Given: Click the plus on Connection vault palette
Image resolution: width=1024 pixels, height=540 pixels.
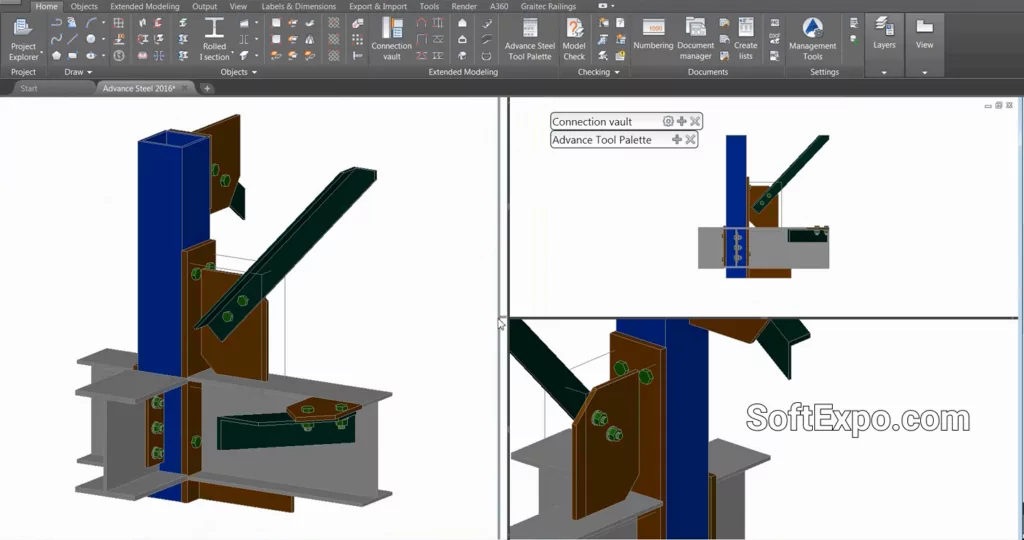Looking at the screenshot, I should coord(682,121).
